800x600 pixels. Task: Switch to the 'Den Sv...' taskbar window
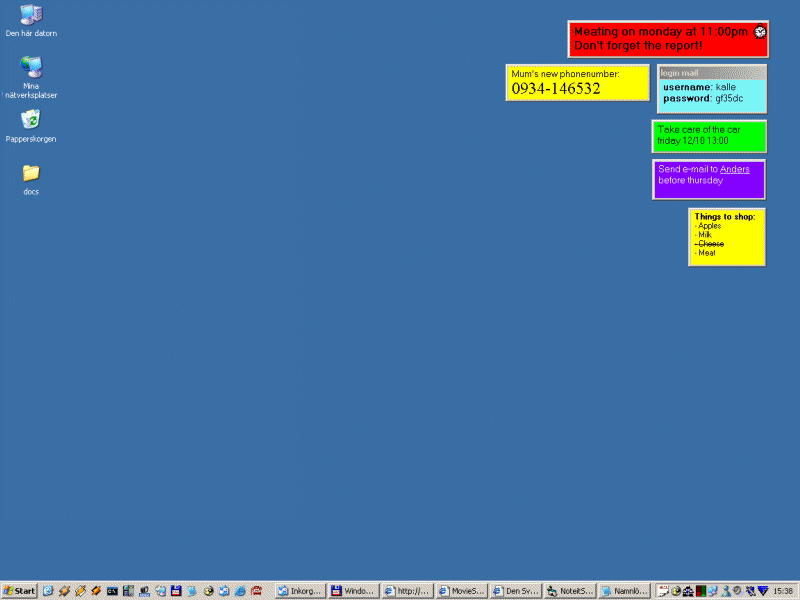click(x=516, y=591)
